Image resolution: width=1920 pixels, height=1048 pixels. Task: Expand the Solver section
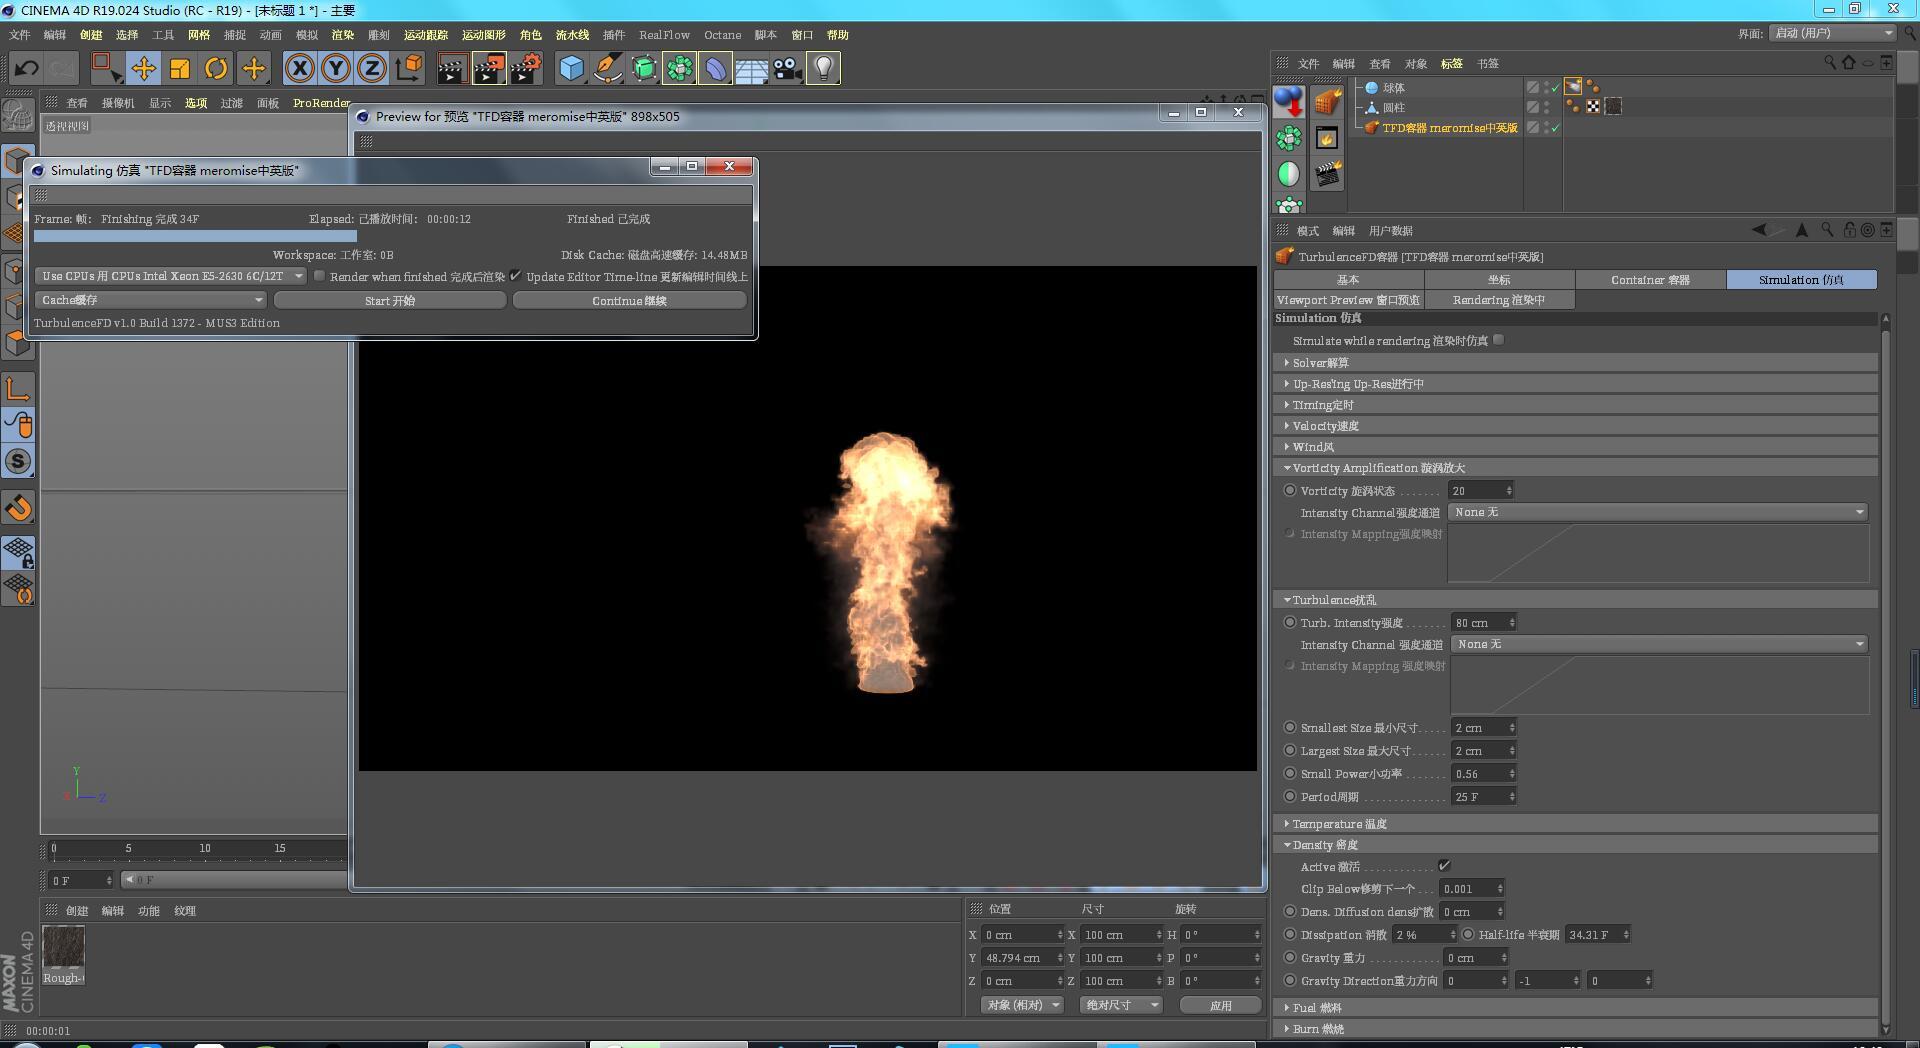click(x=1287, y=363)
